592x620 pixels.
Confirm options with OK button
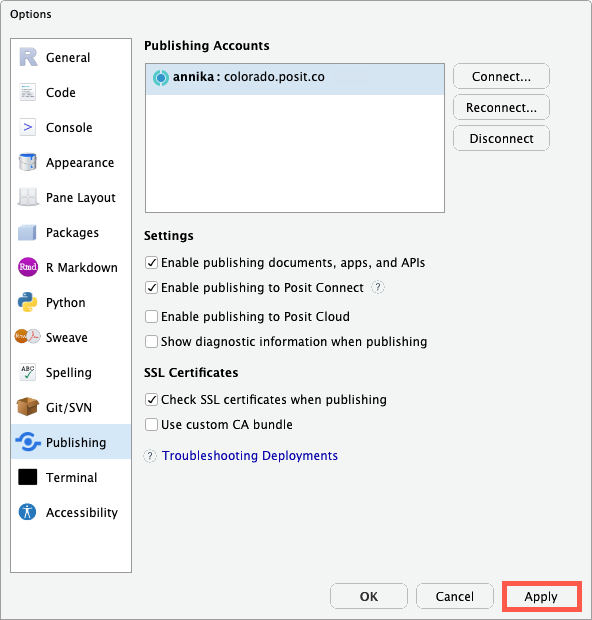click(x=369, y=596)
